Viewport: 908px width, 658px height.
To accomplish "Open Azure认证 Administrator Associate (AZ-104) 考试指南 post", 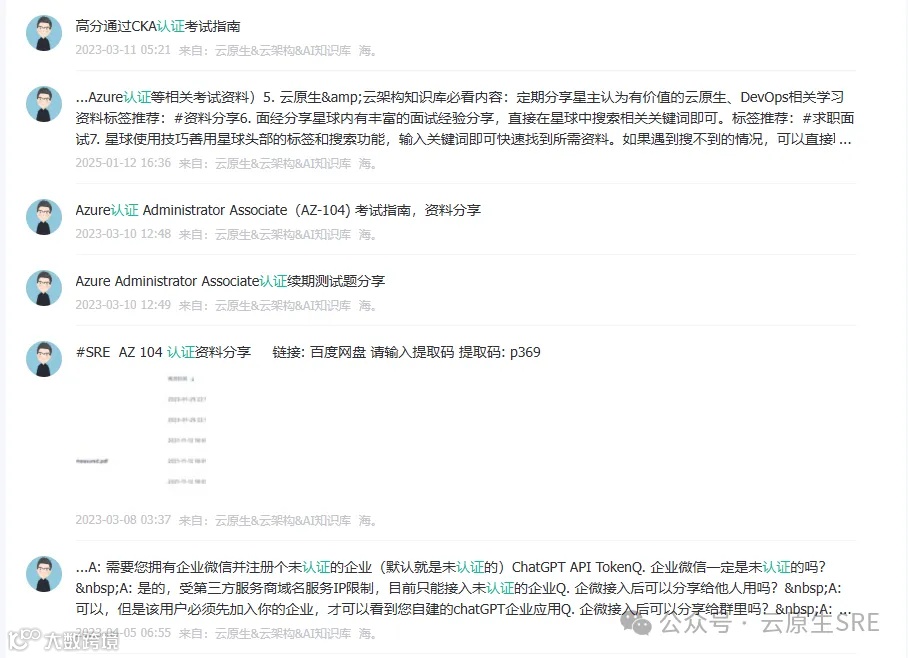I will [278, 210].
